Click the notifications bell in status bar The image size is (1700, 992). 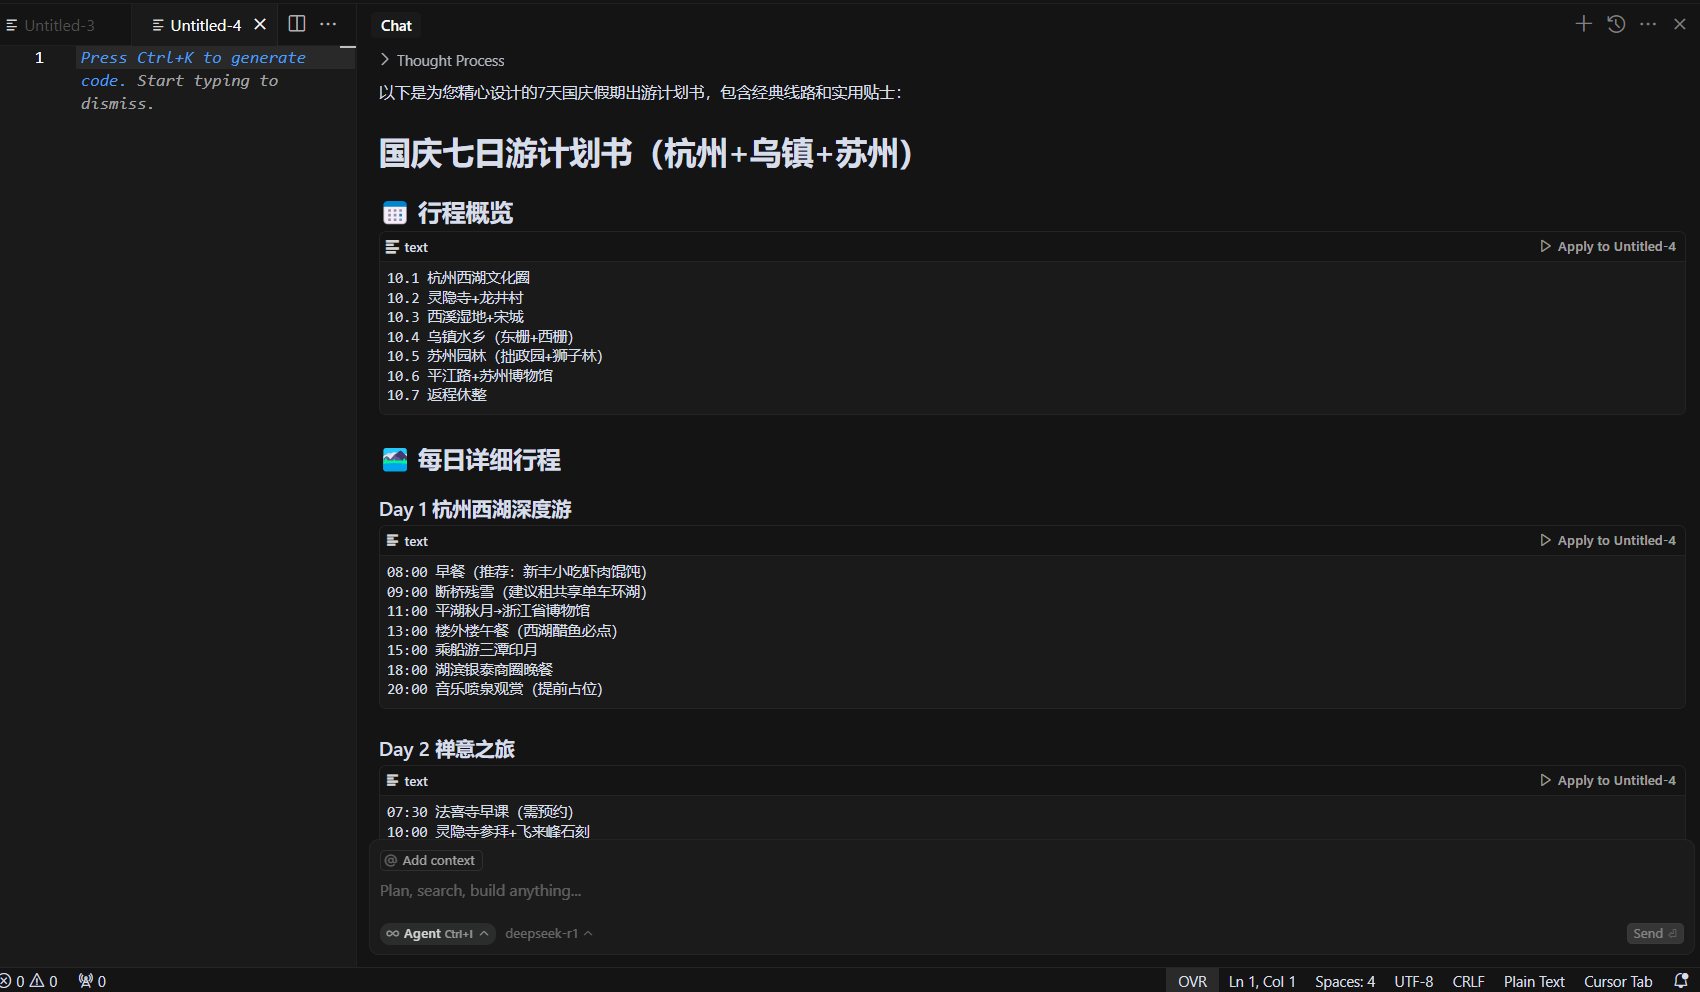(1681, 981)
